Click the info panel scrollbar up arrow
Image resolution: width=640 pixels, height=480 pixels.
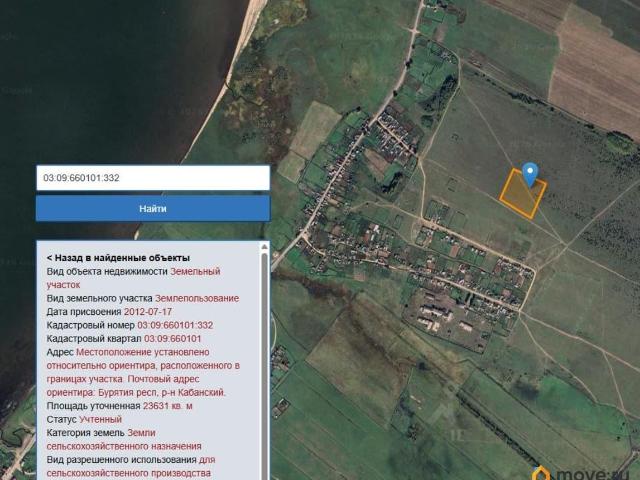(x=264, y=247)
